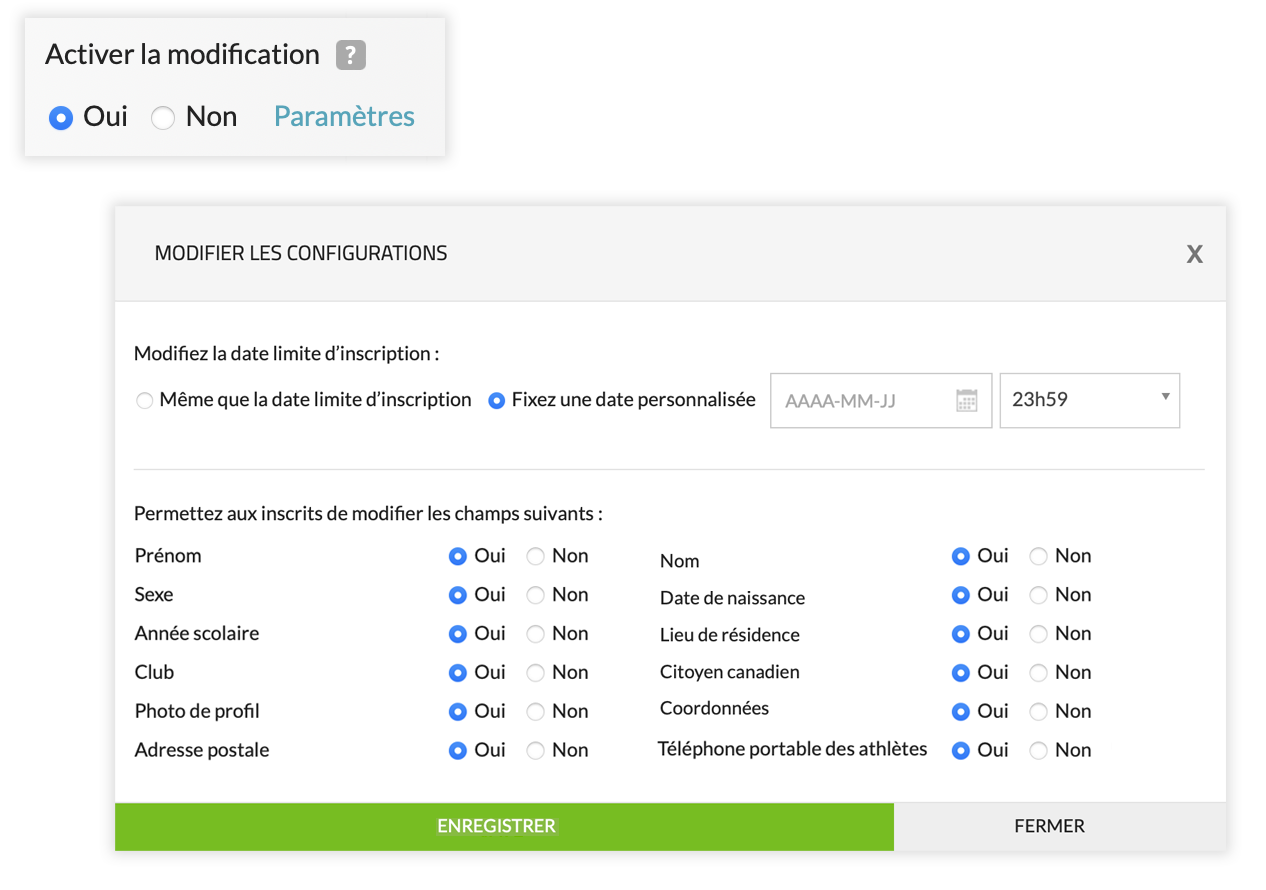Click the help question mark icon
Image resolution: width=1266 pixels, height=890 pixels.
(350, 55)
